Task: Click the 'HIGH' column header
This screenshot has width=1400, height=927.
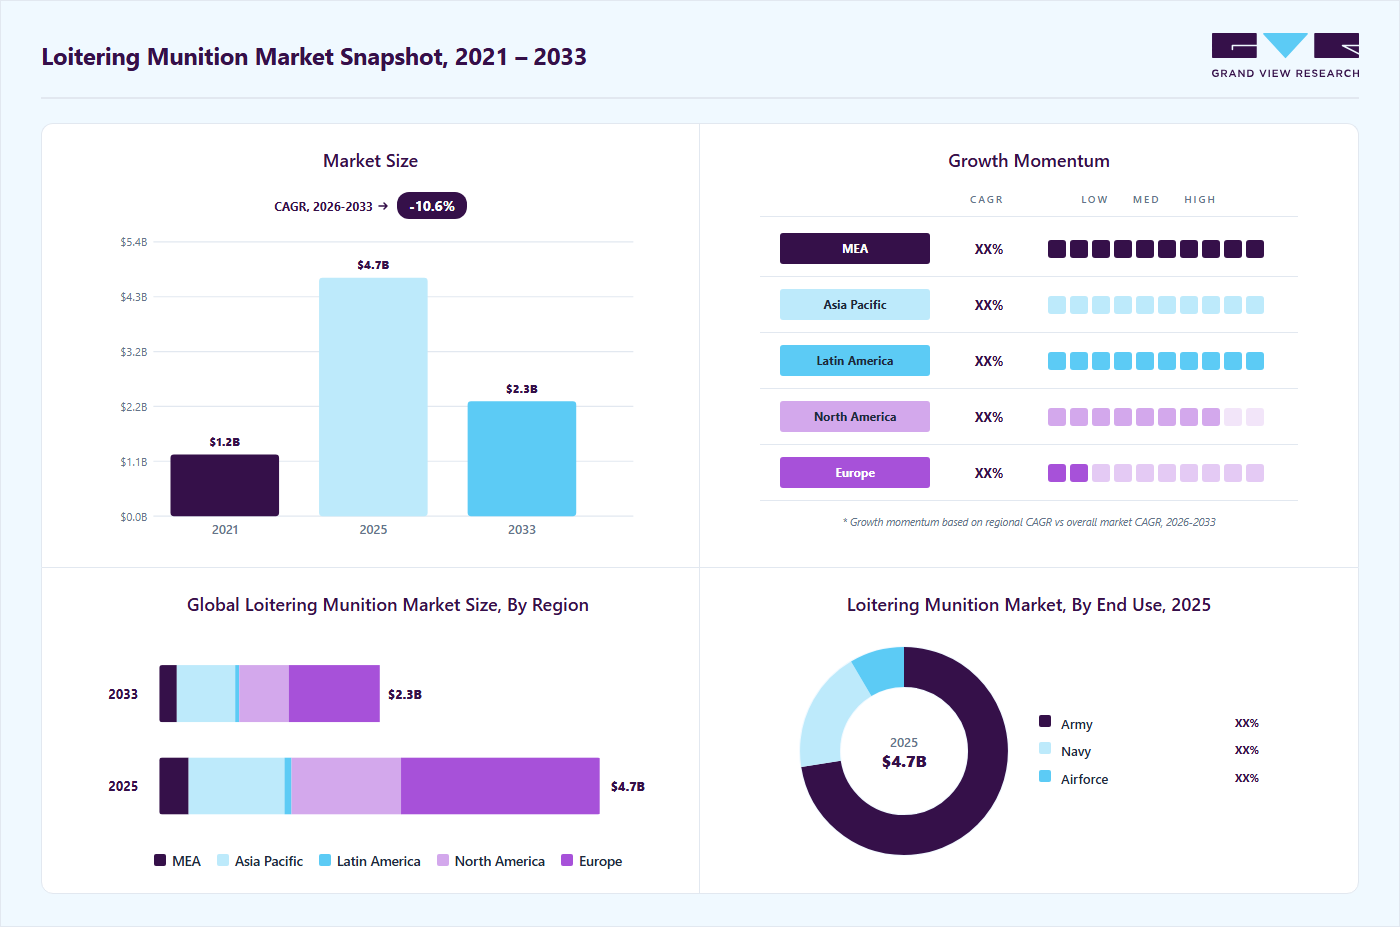Action: 1200,200
